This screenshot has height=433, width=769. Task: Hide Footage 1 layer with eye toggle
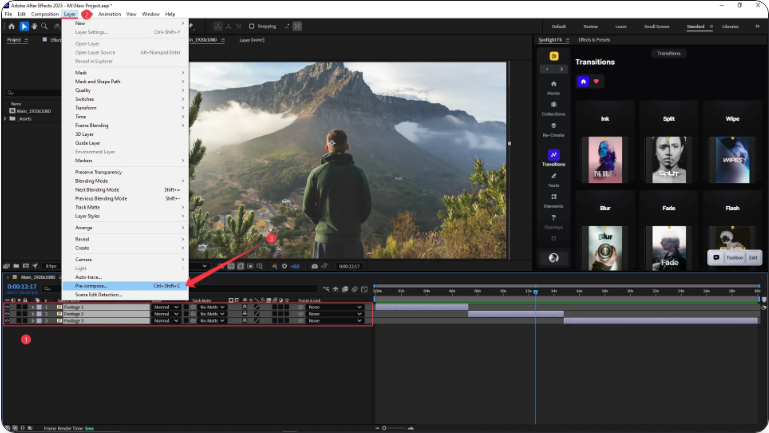tap(7, 307)
